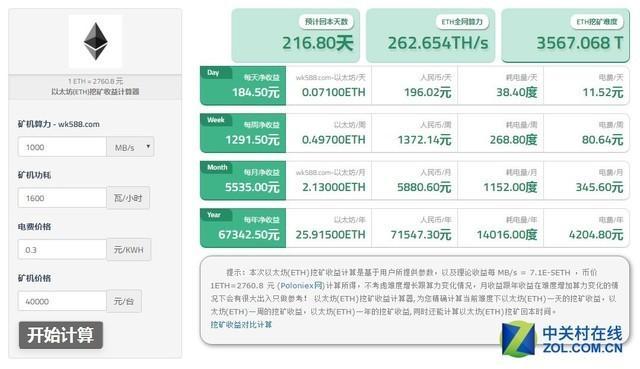Click the Month net profit 5535.00元 cell
The image size is (640, 369).
(x=243, y=180)
